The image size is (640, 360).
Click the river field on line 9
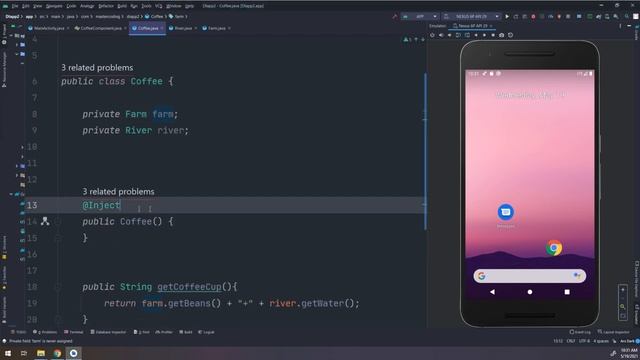(x=171, y=131)
